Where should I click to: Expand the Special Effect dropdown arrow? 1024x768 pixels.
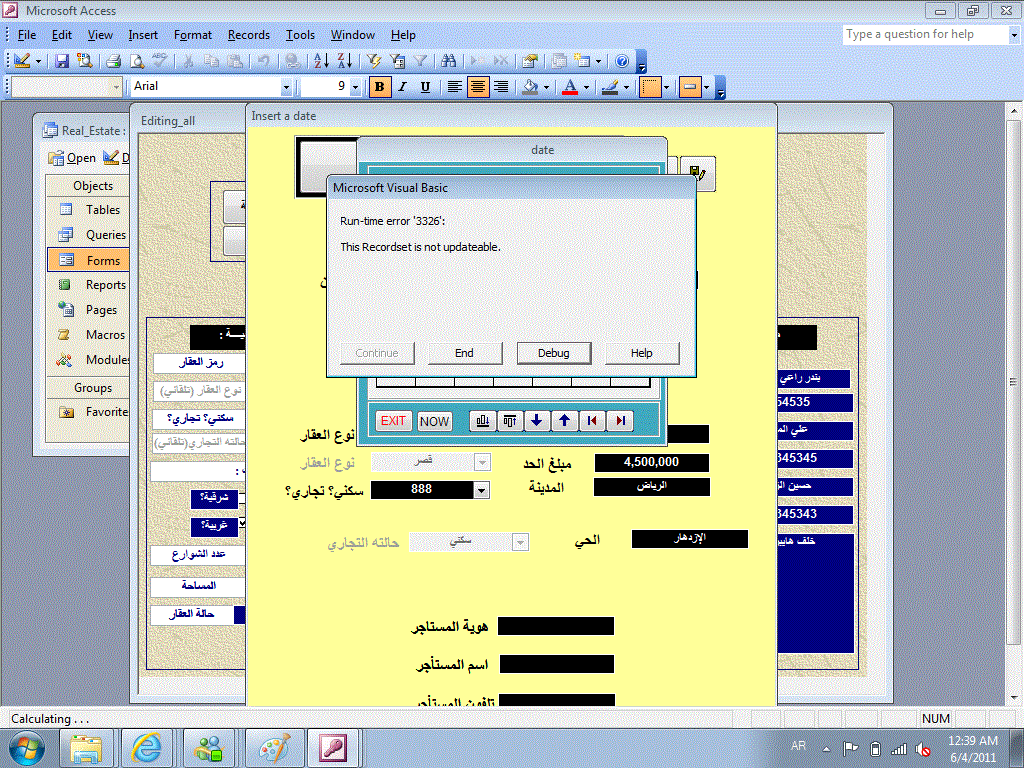pyautogui.click(x=706, y=87)
